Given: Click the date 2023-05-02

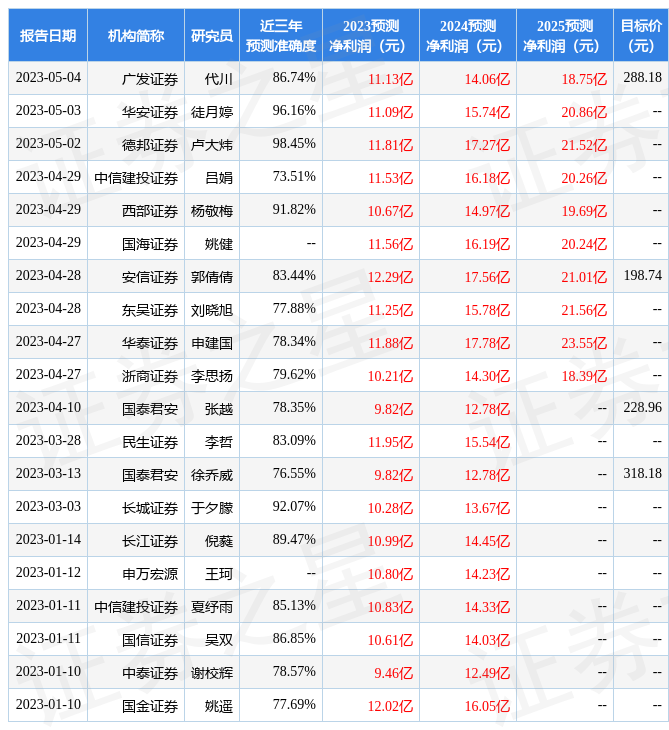Looking at the screenshot, I should [48, 143].
